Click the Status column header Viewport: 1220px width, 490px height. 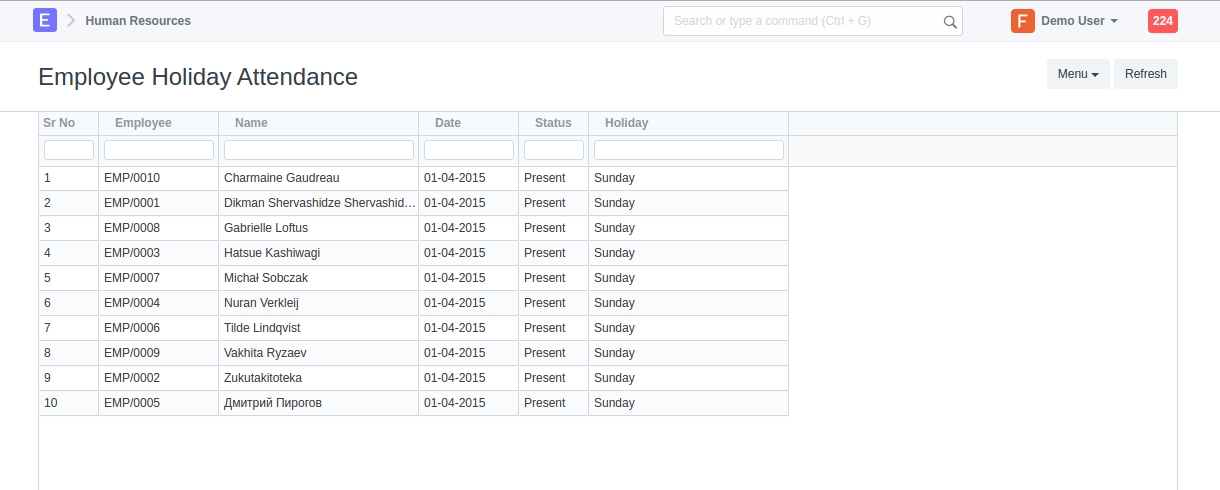[553, 123]
